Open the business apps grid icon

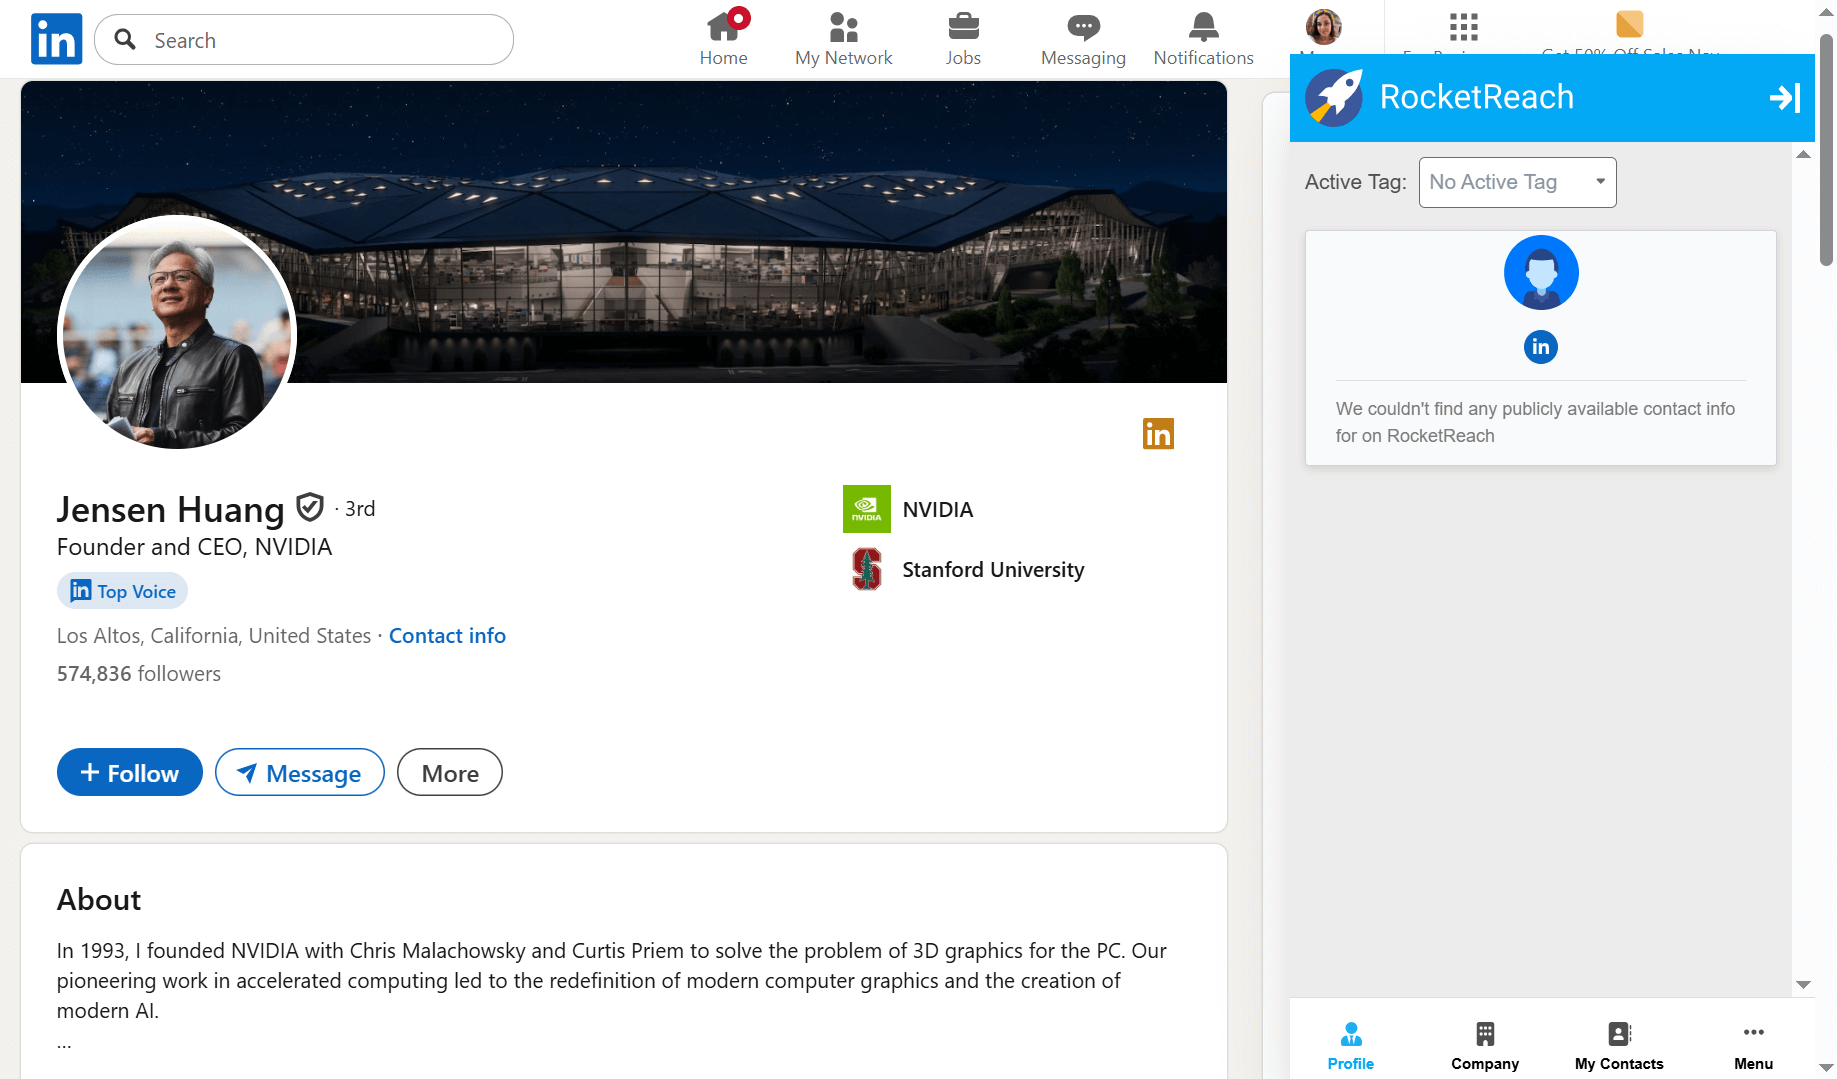click(1463, 27)
